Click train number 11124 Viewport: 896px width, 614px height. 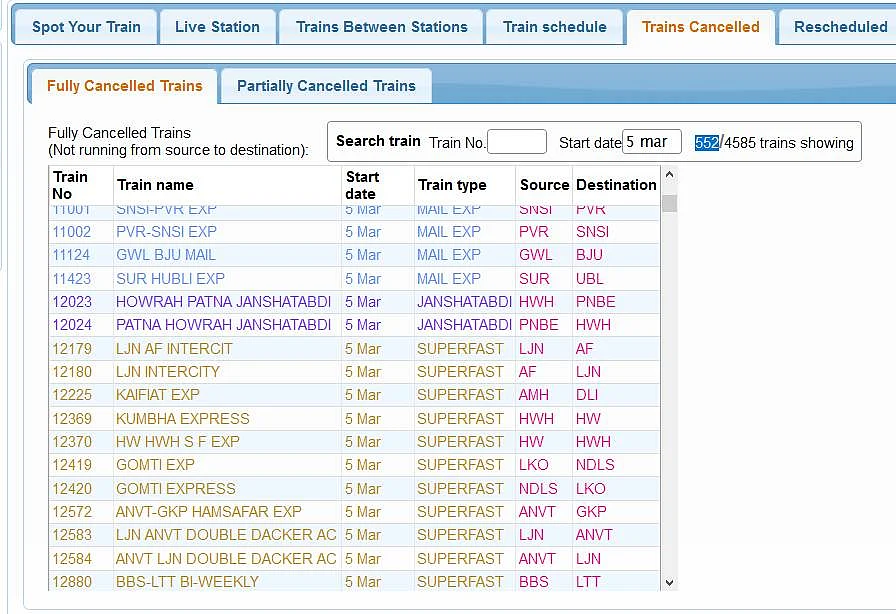(x=71, y=255)
